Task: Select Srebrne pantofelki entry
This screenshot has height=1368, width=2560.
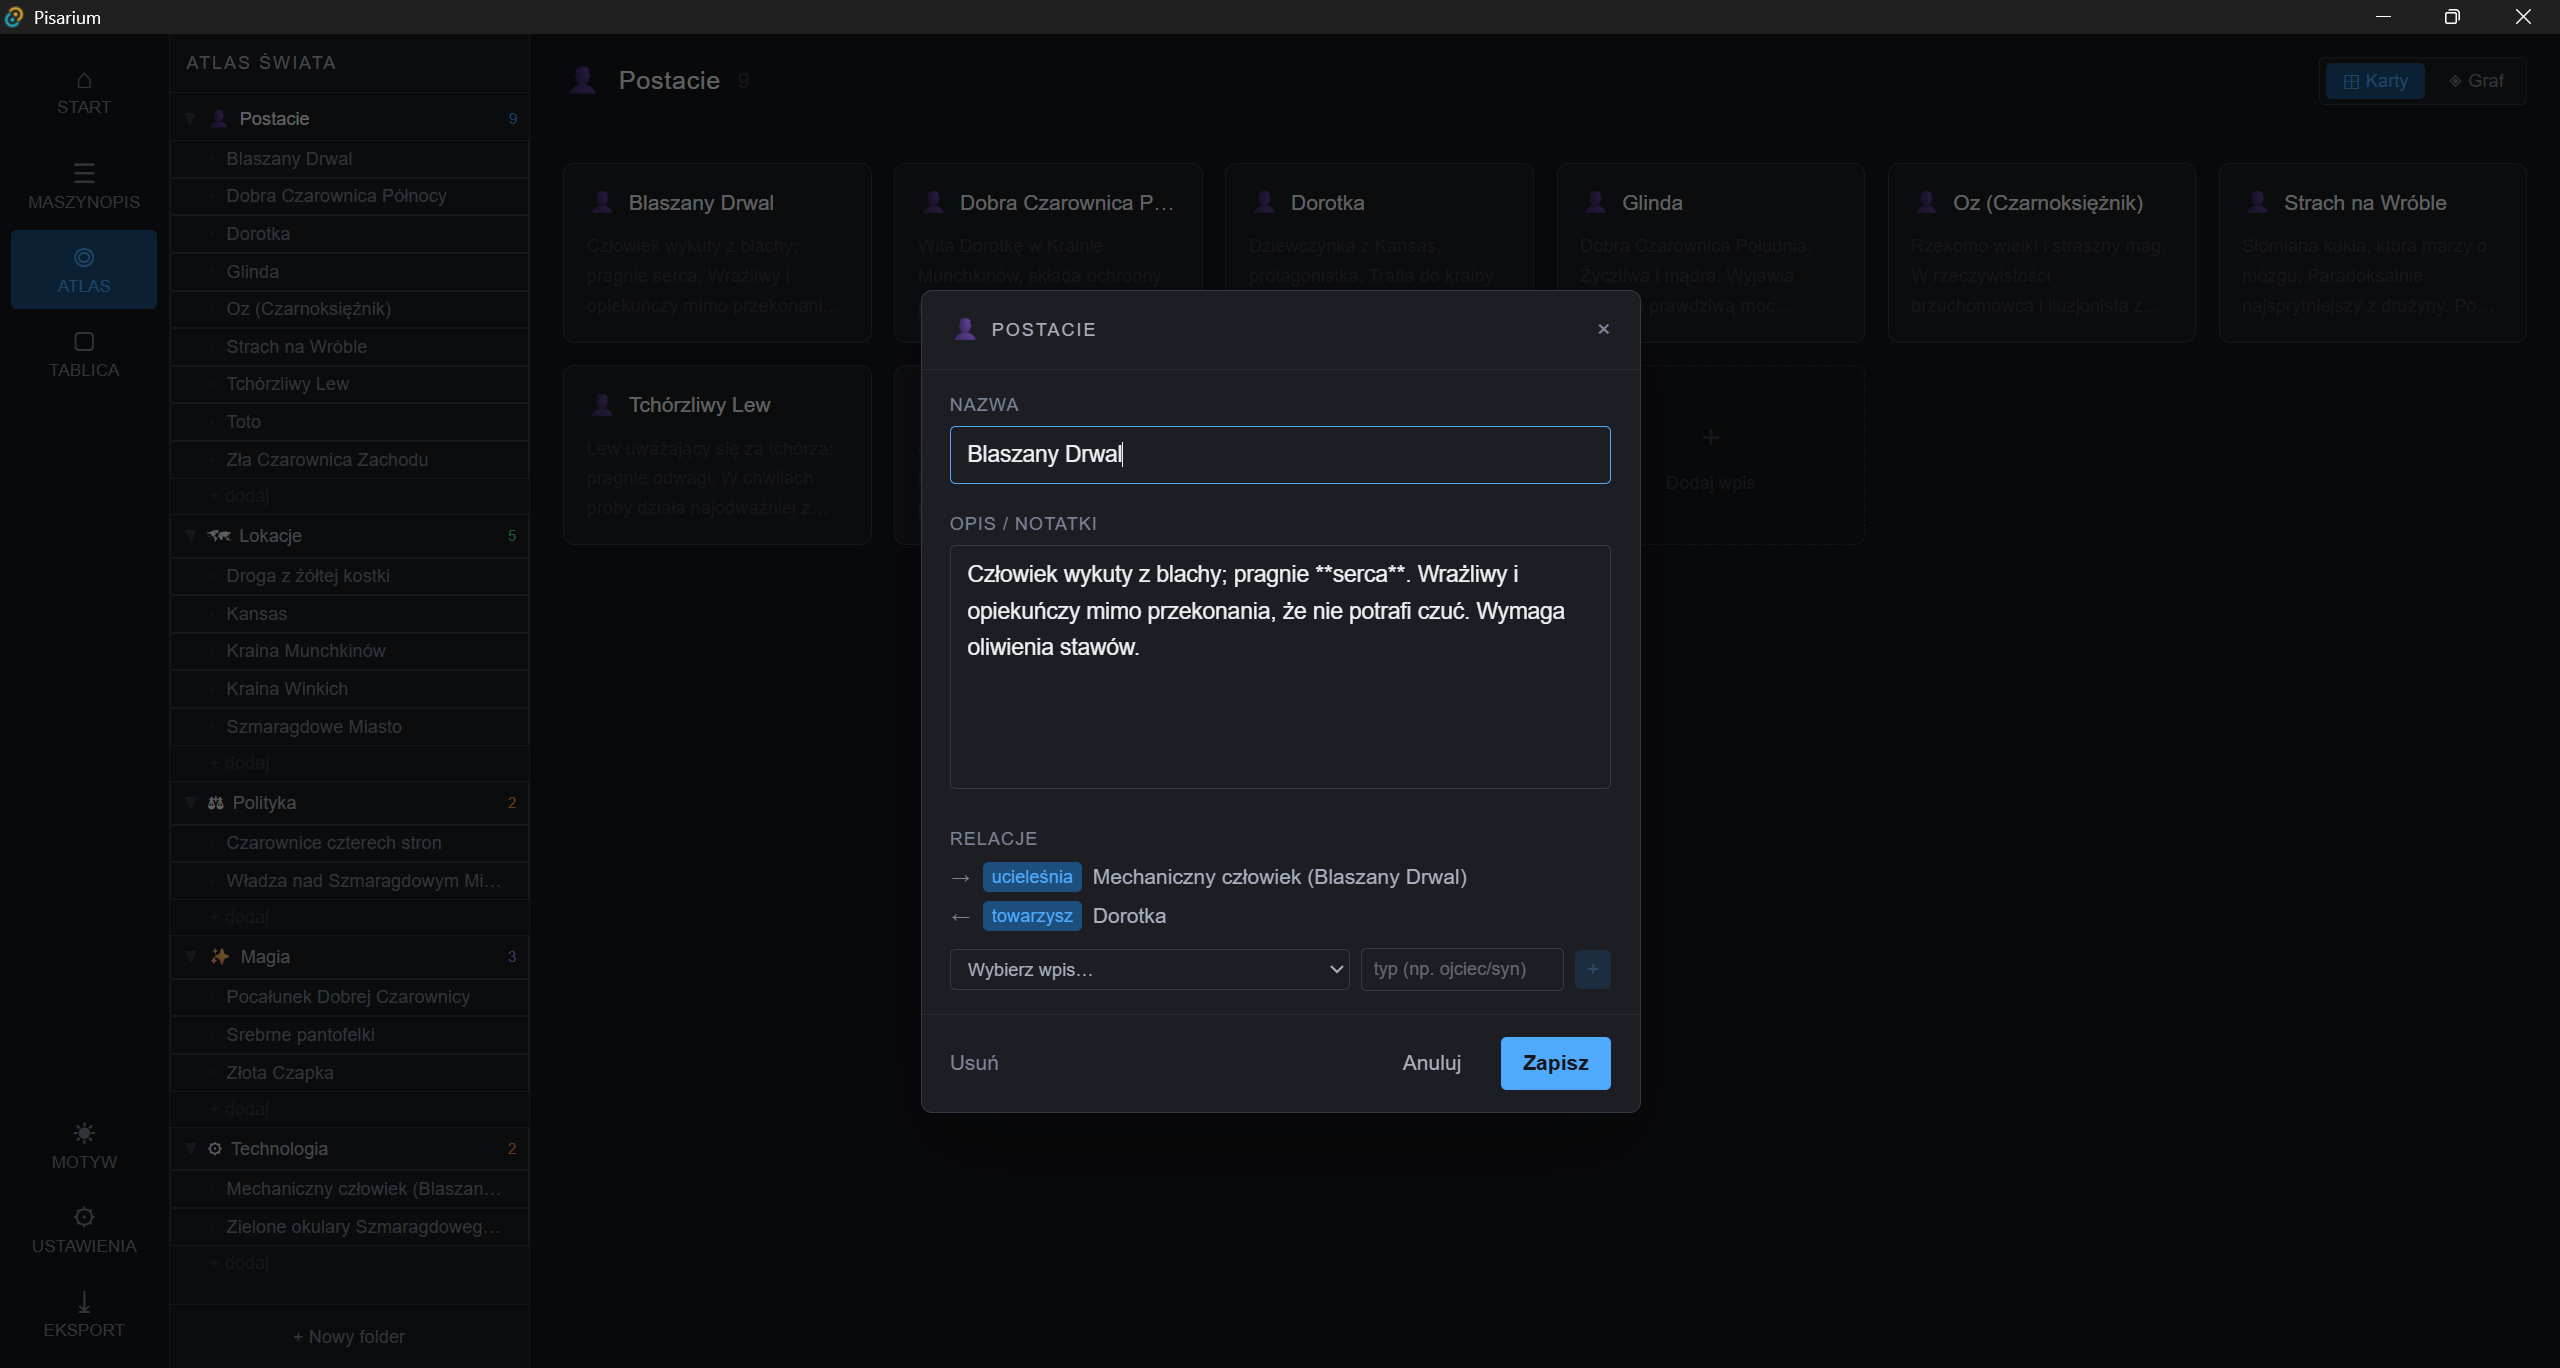Action: 349,1035
